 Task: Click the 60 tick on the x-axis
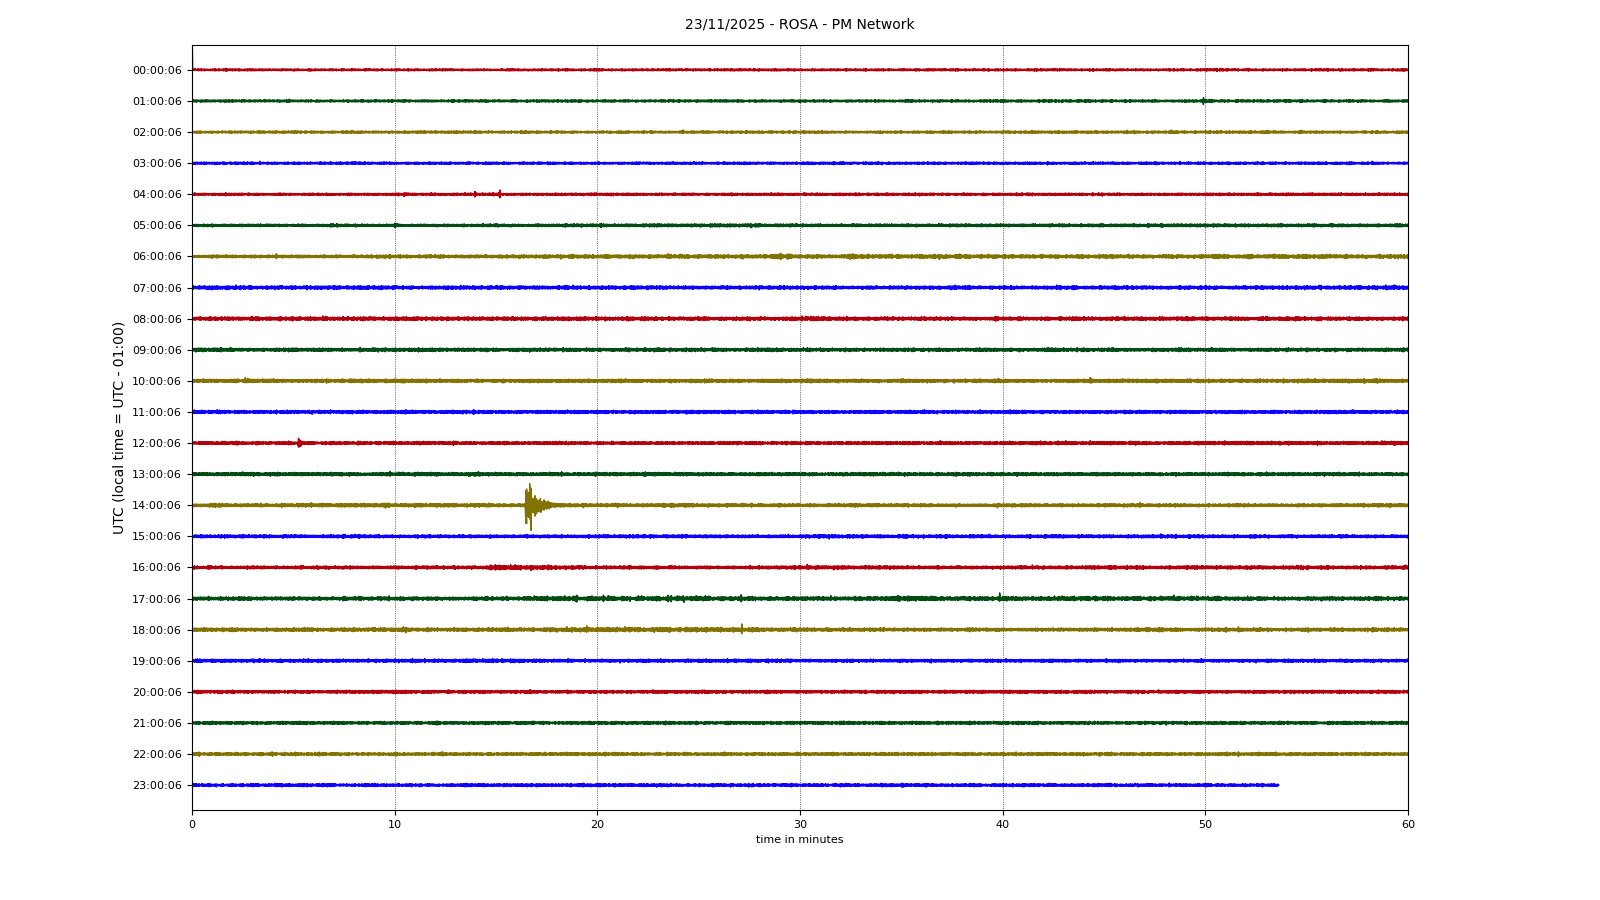click(x=1408, y=824)
